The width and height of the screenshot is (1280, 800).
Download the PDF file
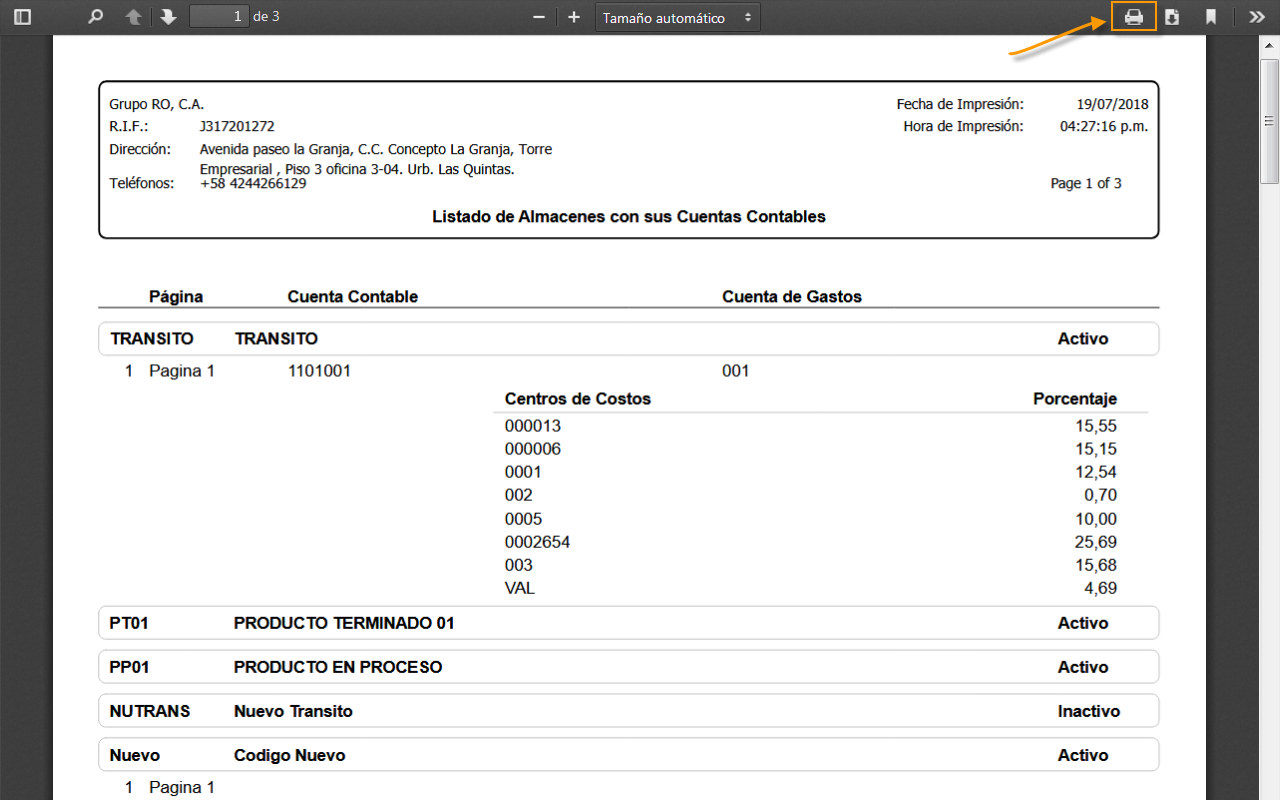pos(1172,17)
